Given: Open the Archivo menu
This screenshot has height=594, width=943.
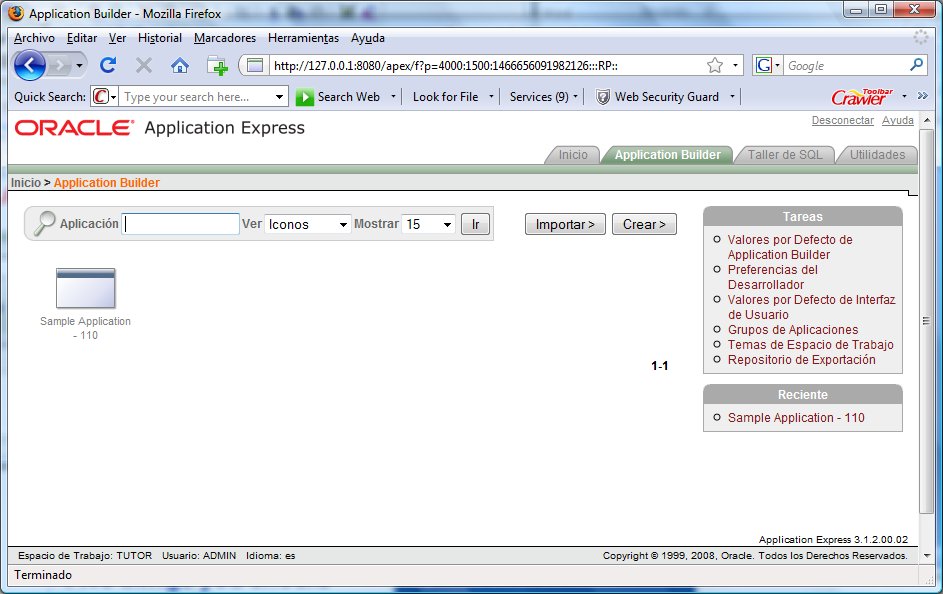Looking at the screenshot, I should (x=34, y=38).
